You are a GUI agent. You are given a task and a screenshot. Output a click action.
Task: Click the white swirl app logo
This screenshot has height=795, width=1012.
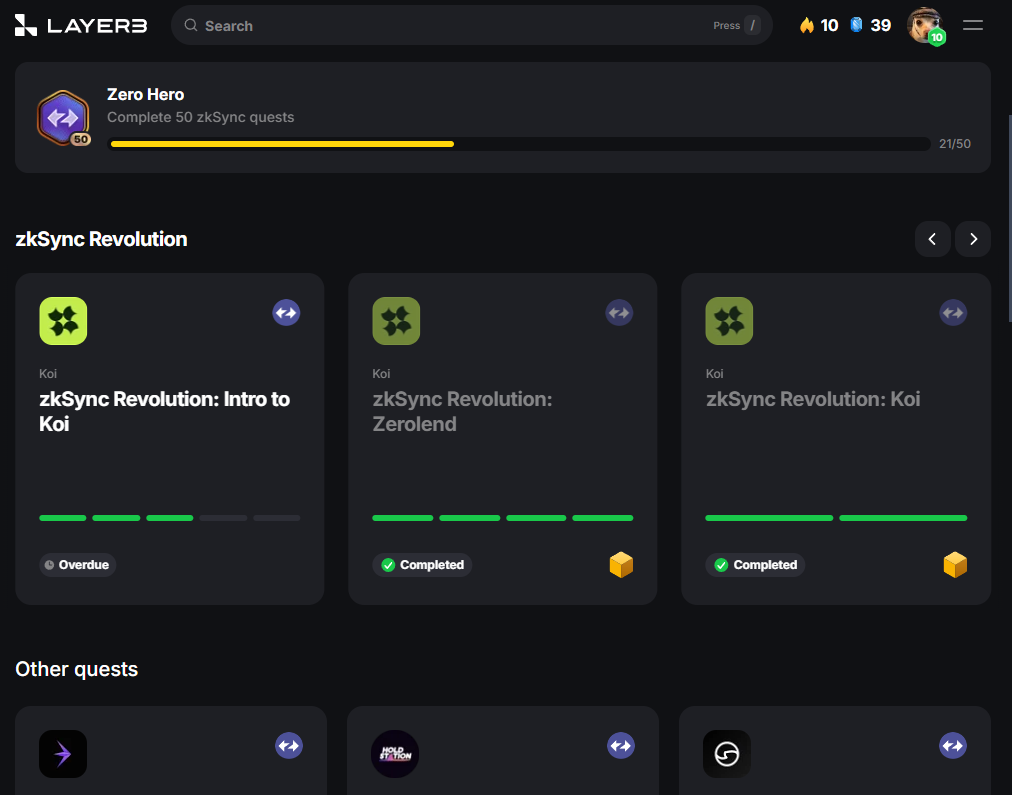coord(727,754)
